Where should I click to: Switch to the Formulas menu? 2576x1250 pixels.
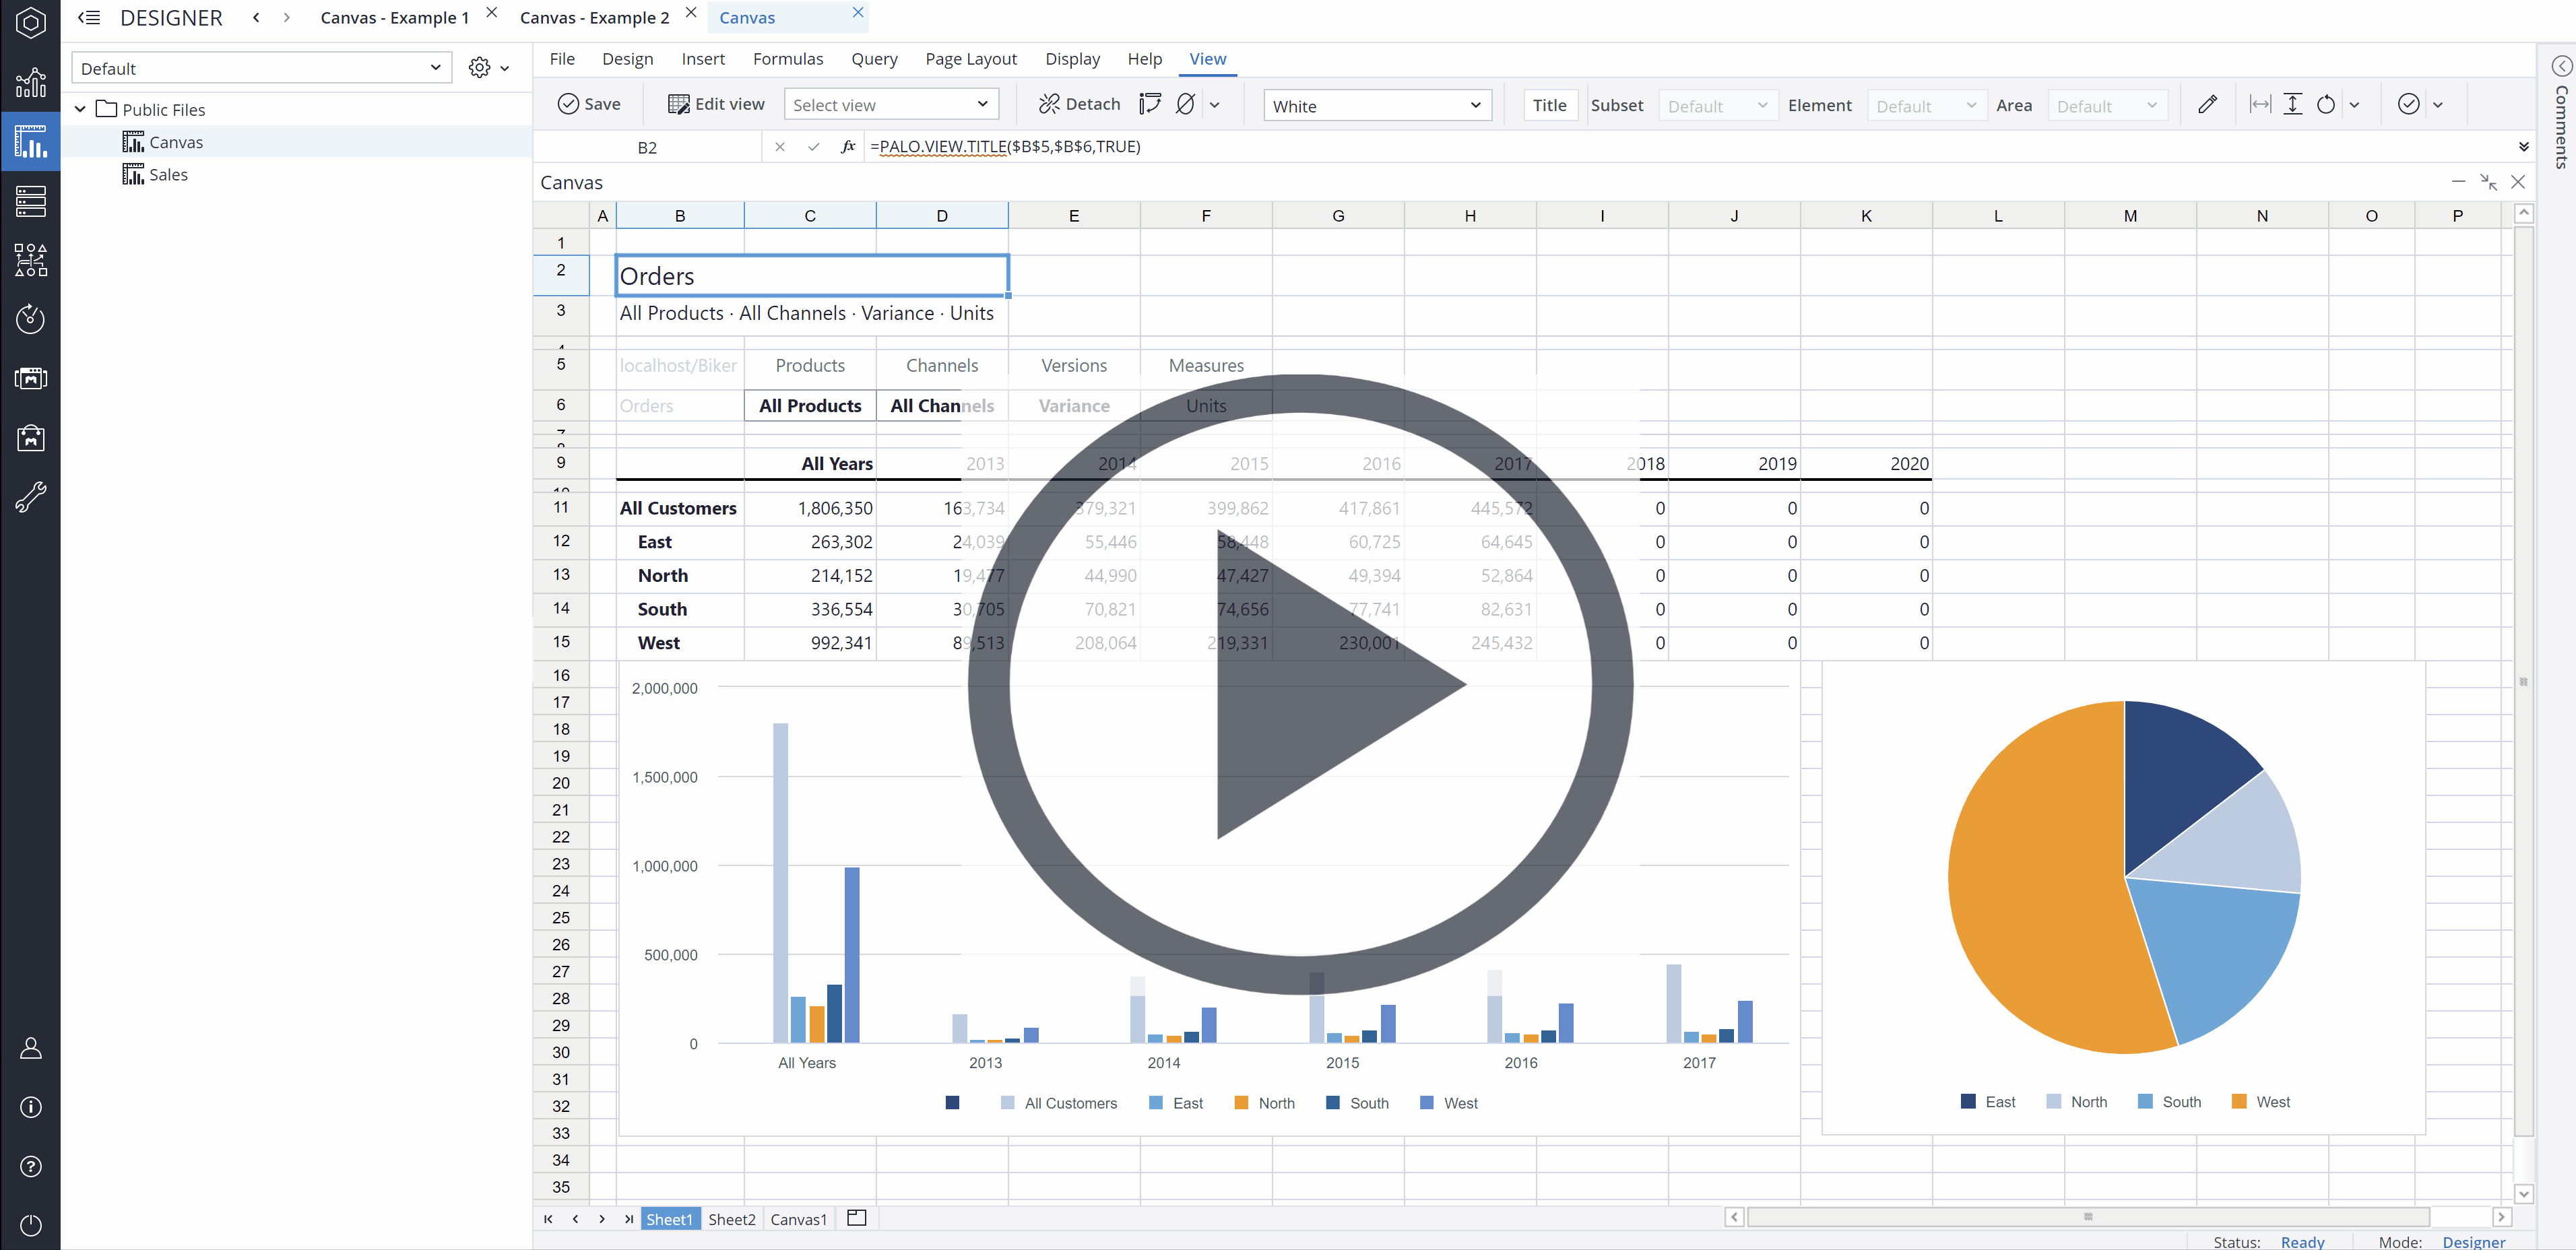[788, 58]
